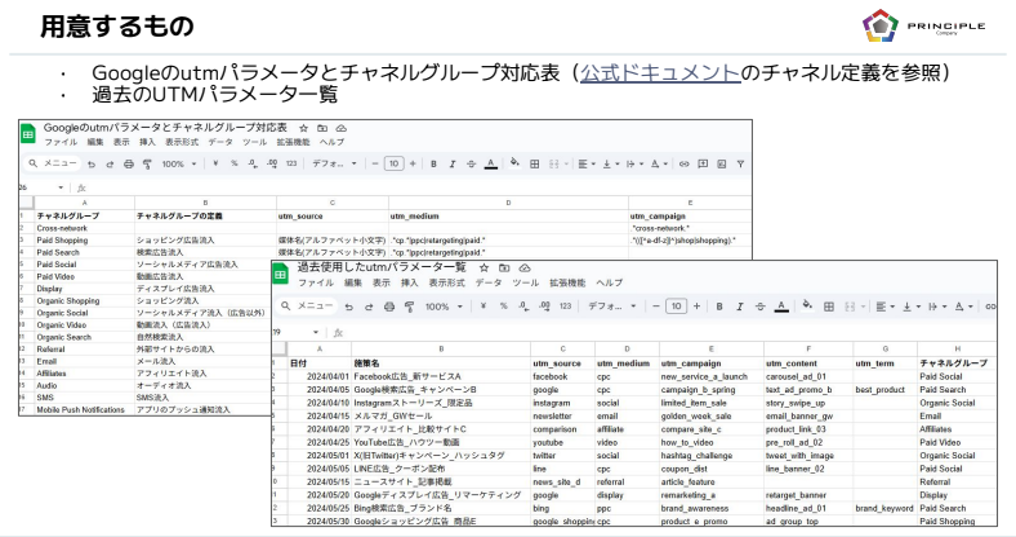This screenshot has height=537, width=1016.
Task: Open デフォ... font dropdown in 過去使用したutmパラメータ一覧
Action: point(611,307)
